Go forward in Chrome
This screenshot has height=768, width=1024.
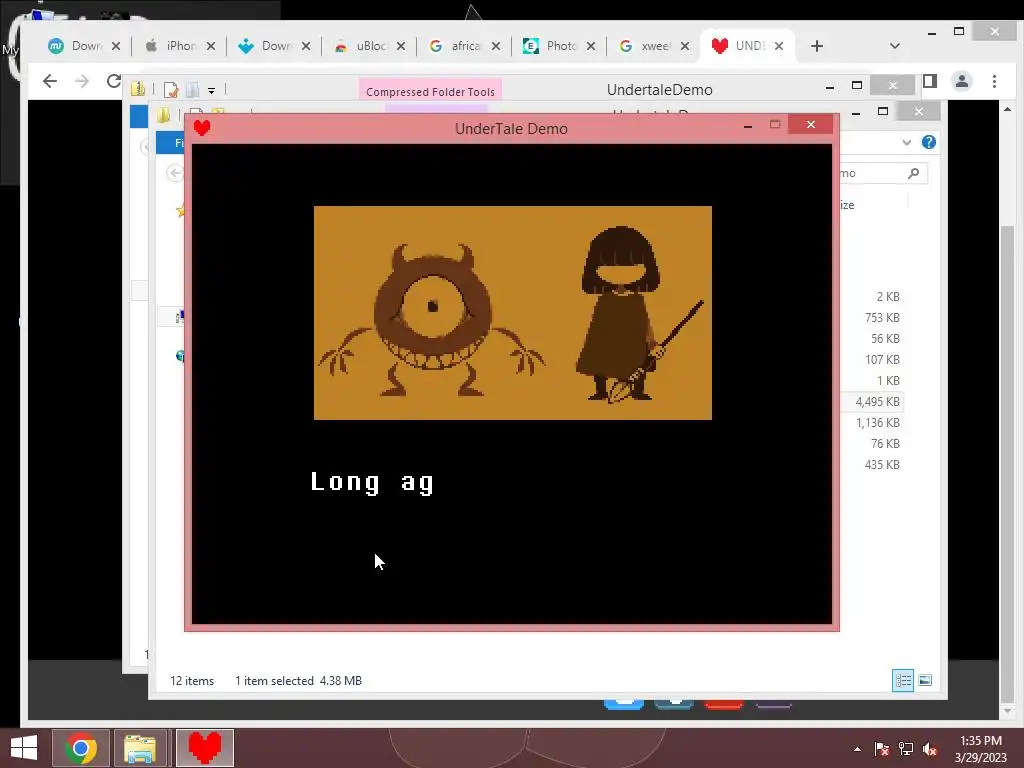click(82, 81)
